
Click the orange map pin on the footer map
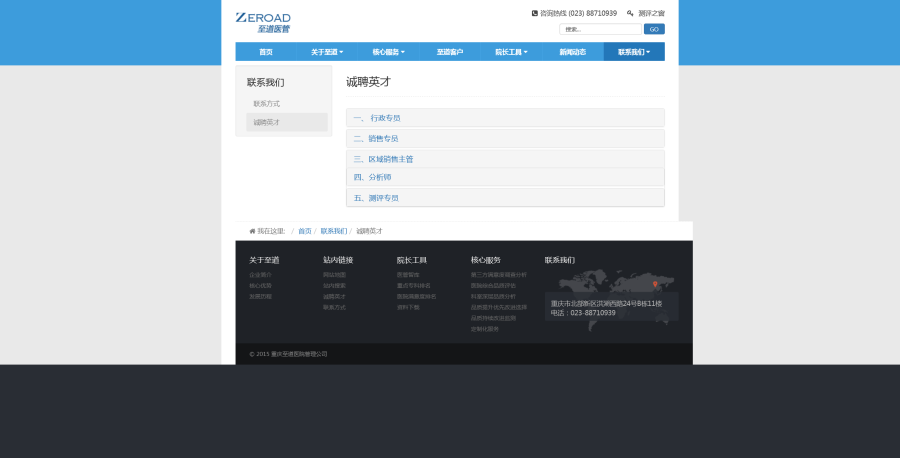point(655,284)
